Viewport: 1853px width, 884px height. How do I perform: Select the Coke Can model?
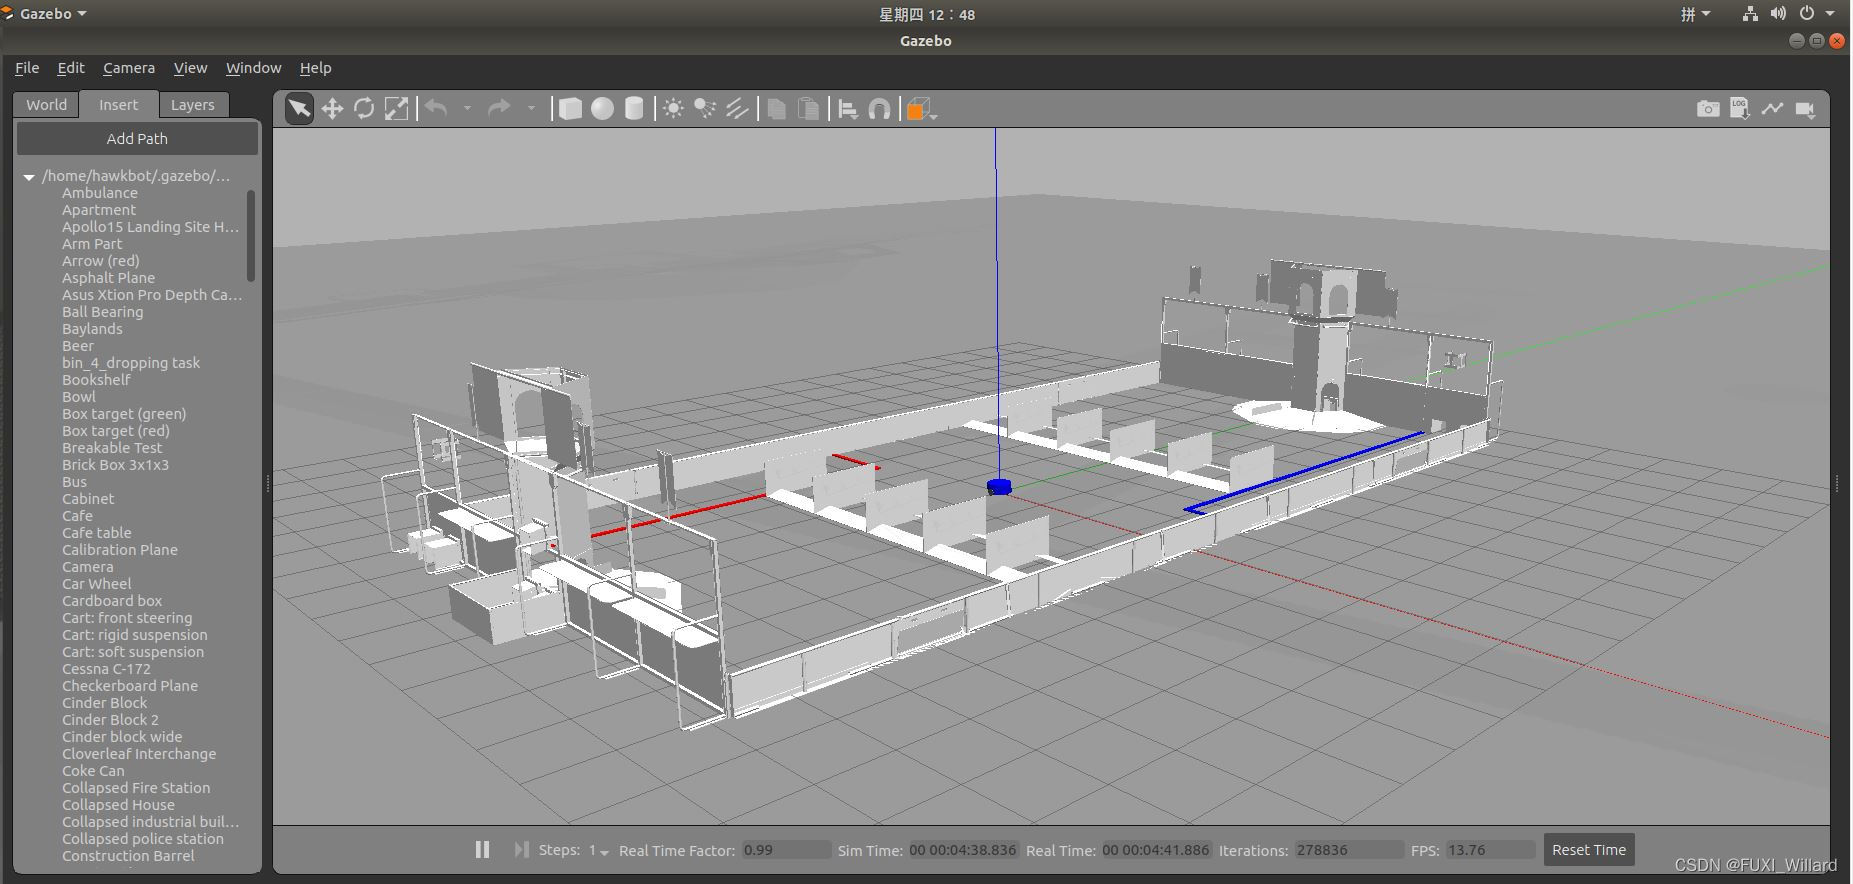coord(93,771)
